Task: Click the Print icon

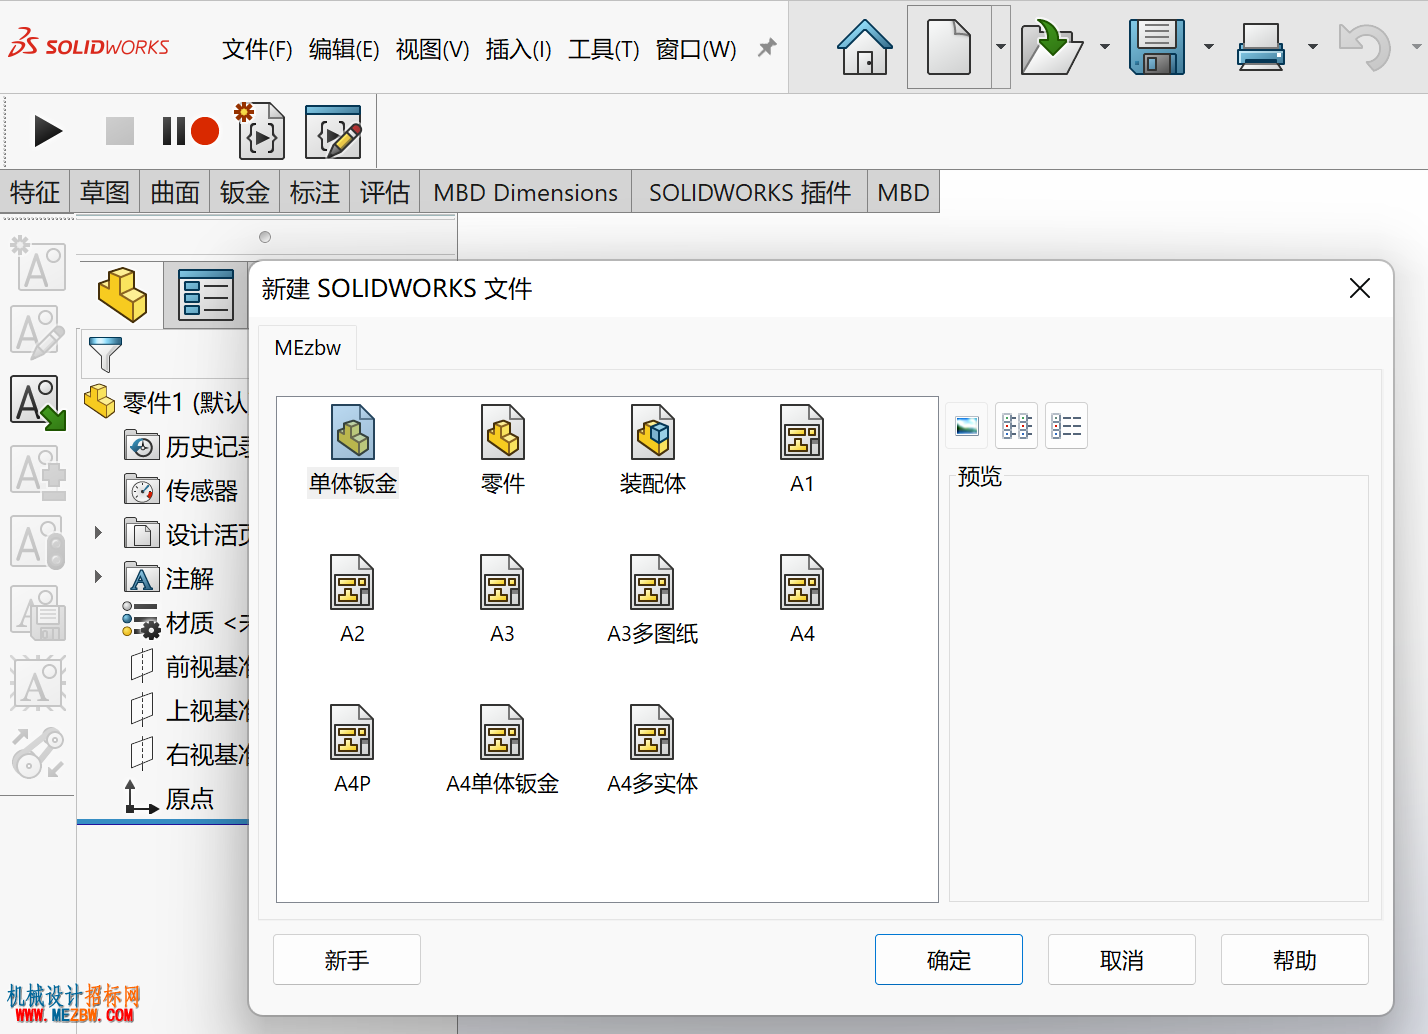Action: 1261,47
